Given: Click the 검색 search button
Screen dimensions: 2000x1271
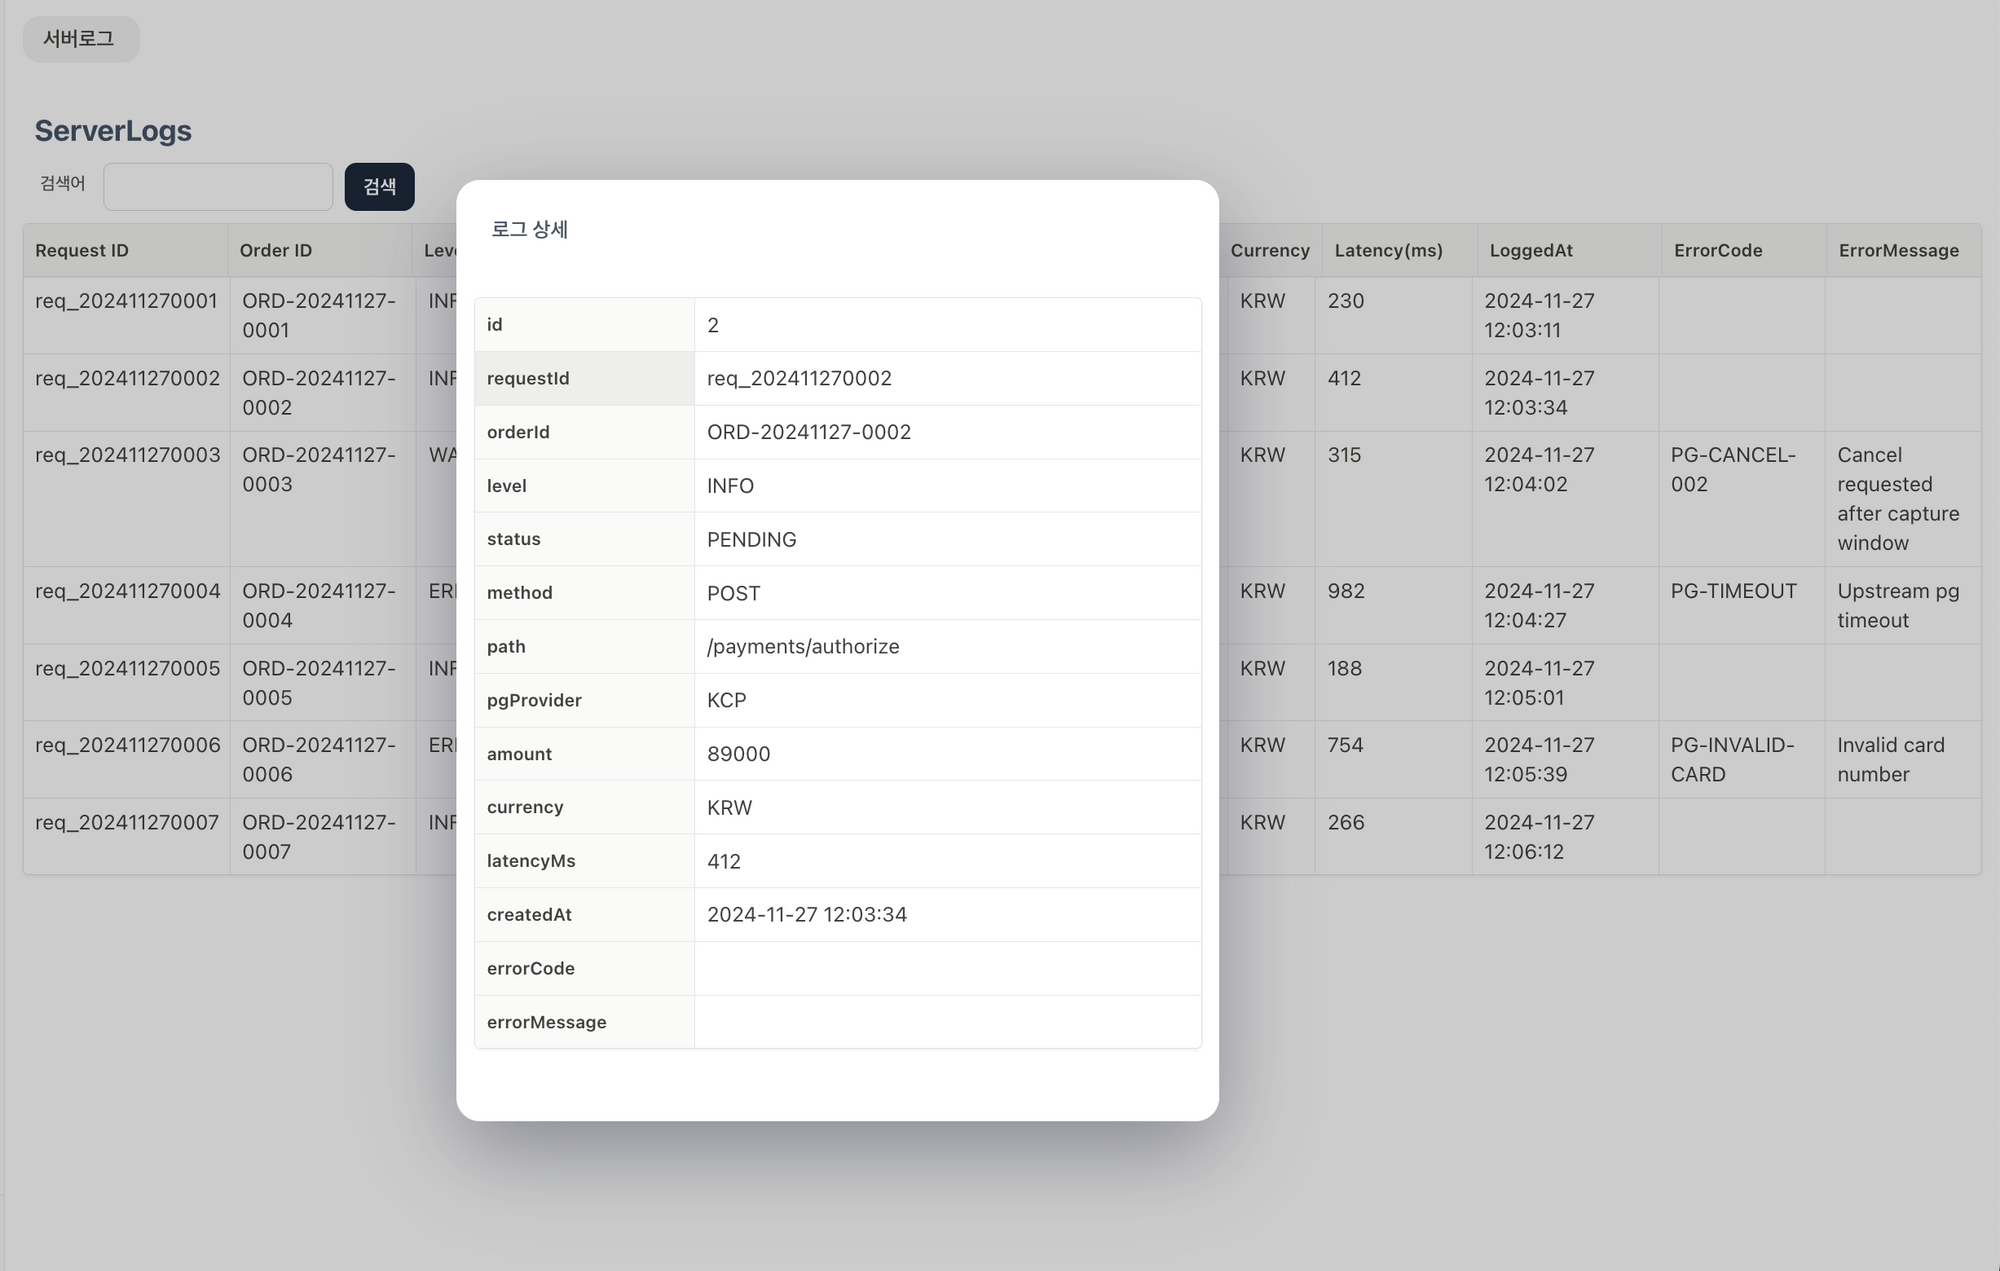Looking at the screenshot, I should click(379, 187).
